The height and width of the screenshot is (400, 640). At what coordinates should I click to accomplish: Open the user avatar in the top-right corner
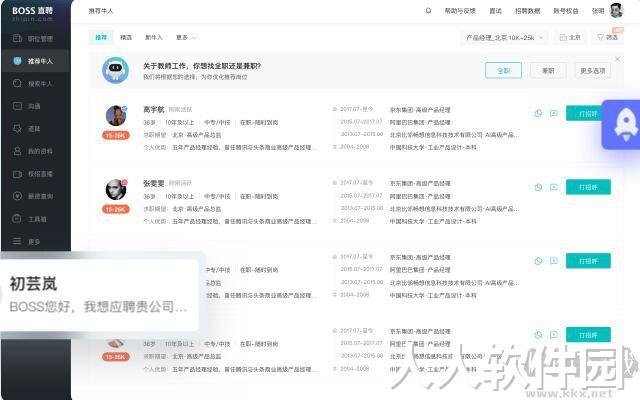616,10
